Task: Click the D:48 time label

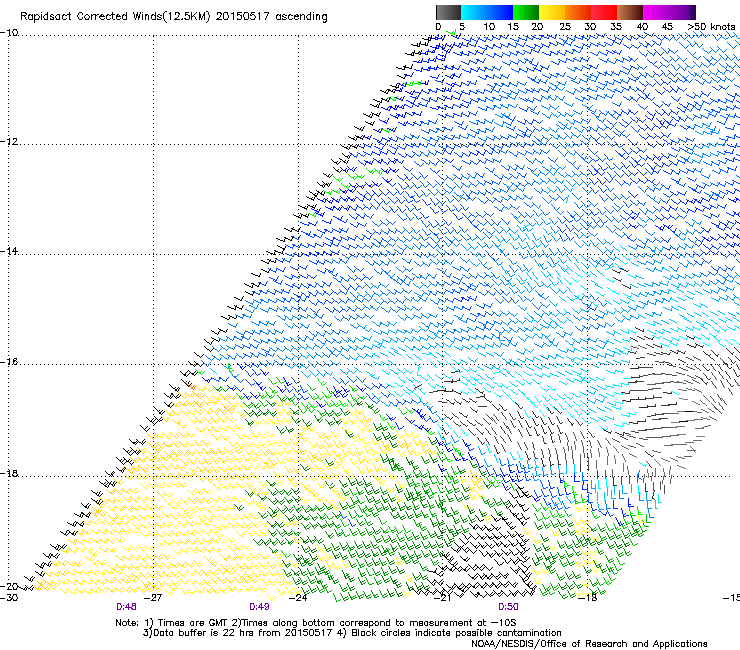Action: (126, 607)
